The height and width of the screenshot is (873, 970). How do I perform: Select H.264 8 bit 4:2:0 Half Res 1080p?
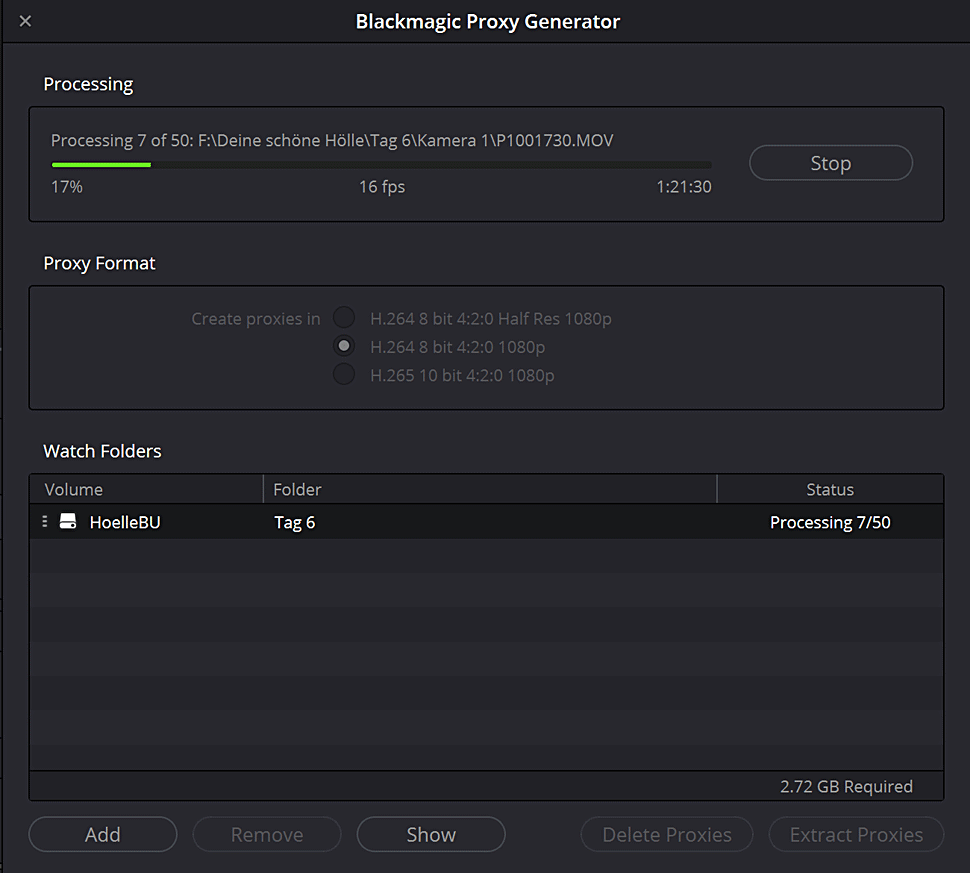[x=344, y=318]
